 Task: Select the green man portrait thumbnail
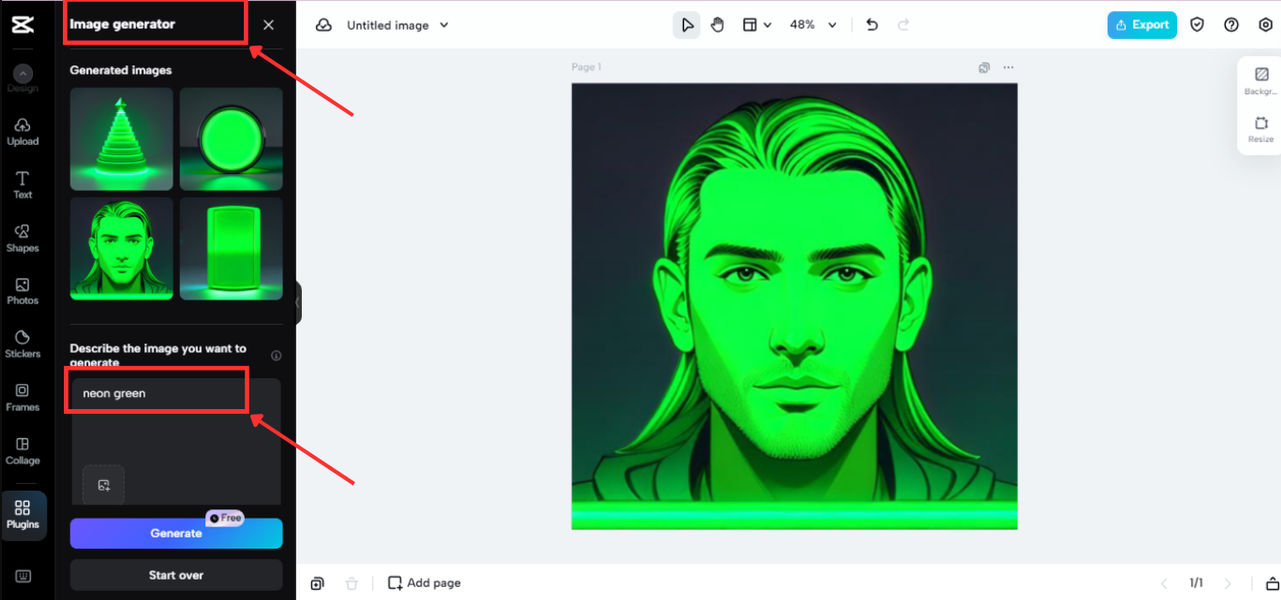click(121, 249)
